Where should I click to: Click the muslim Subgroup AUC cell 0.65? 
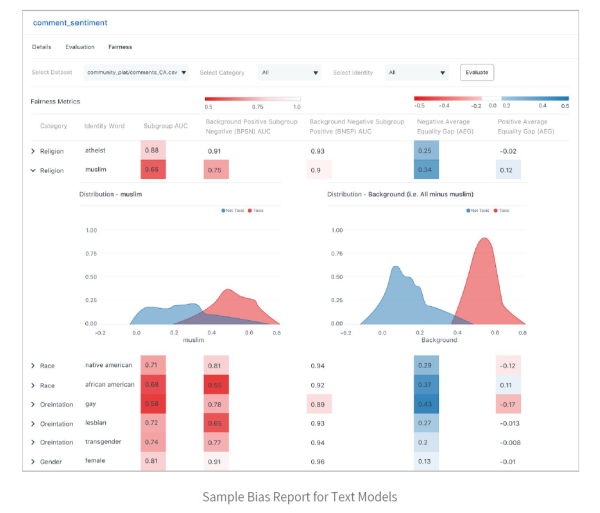click(x=152, y=170)
